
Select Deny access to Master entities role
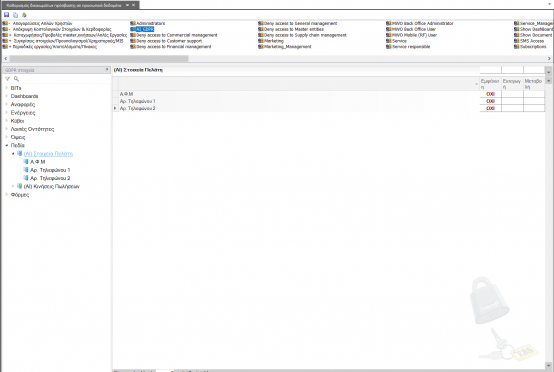click(294, 29)
